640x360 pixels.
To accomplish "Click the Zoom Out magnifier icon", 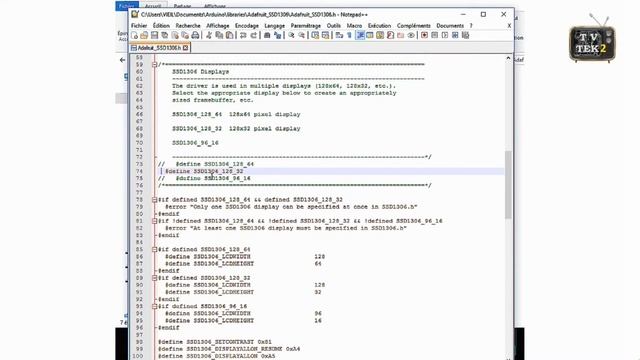I will coord(302,36).
